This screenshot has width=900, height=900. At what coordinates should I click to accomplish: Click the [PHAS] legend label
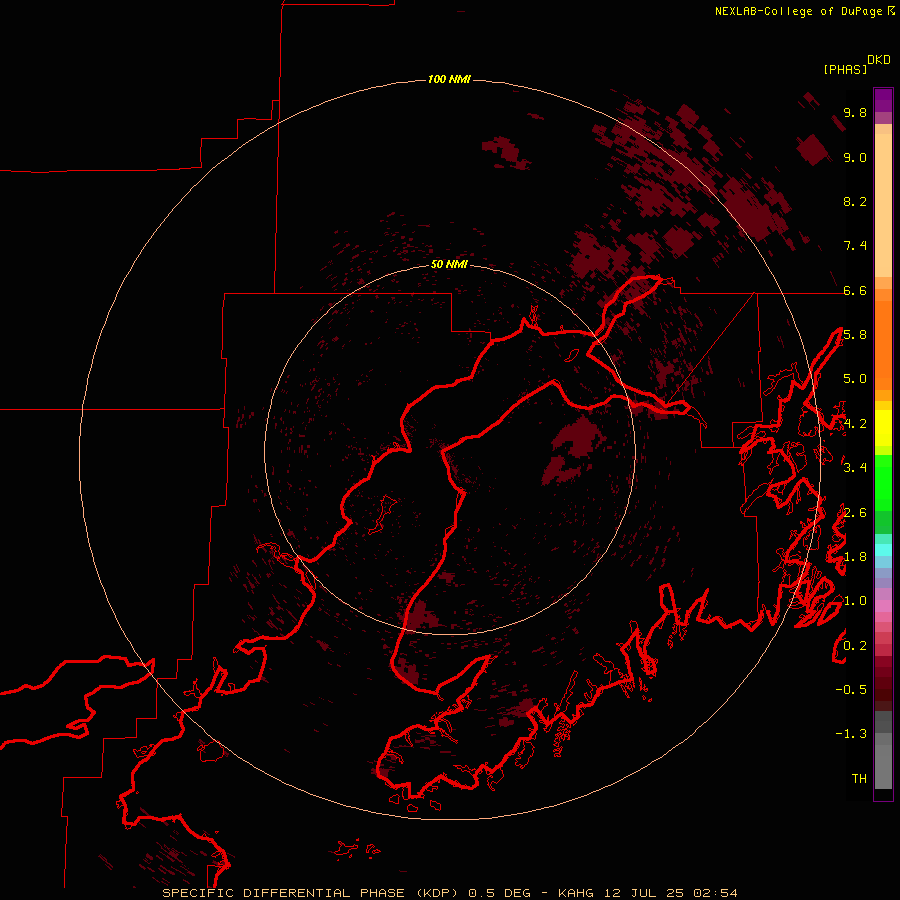[845, 69]
